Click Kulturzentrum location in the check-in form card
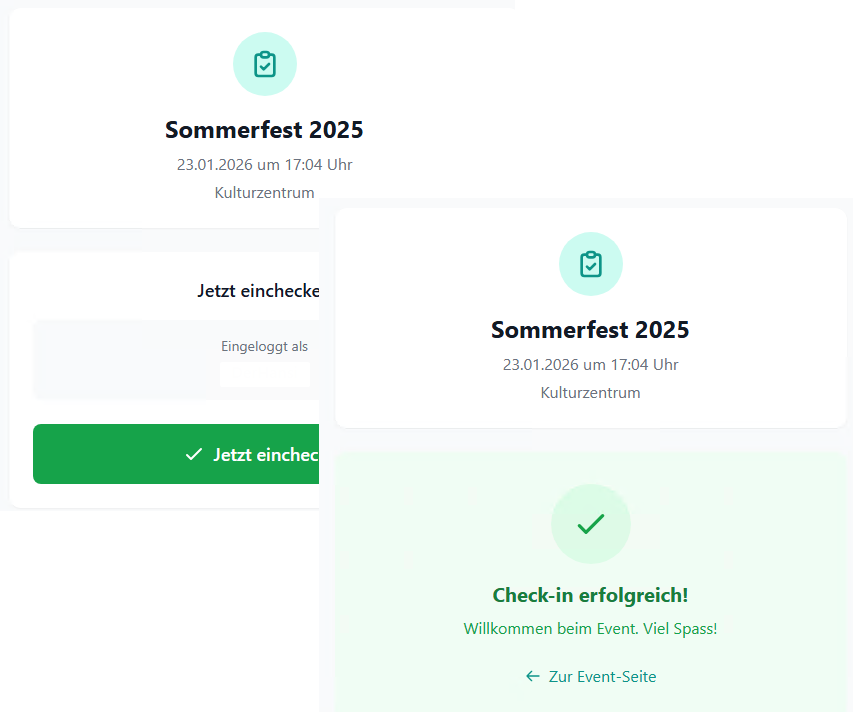The width and height of the screenshot is (853, 712). pyautogui.click(x=264, y=193)
